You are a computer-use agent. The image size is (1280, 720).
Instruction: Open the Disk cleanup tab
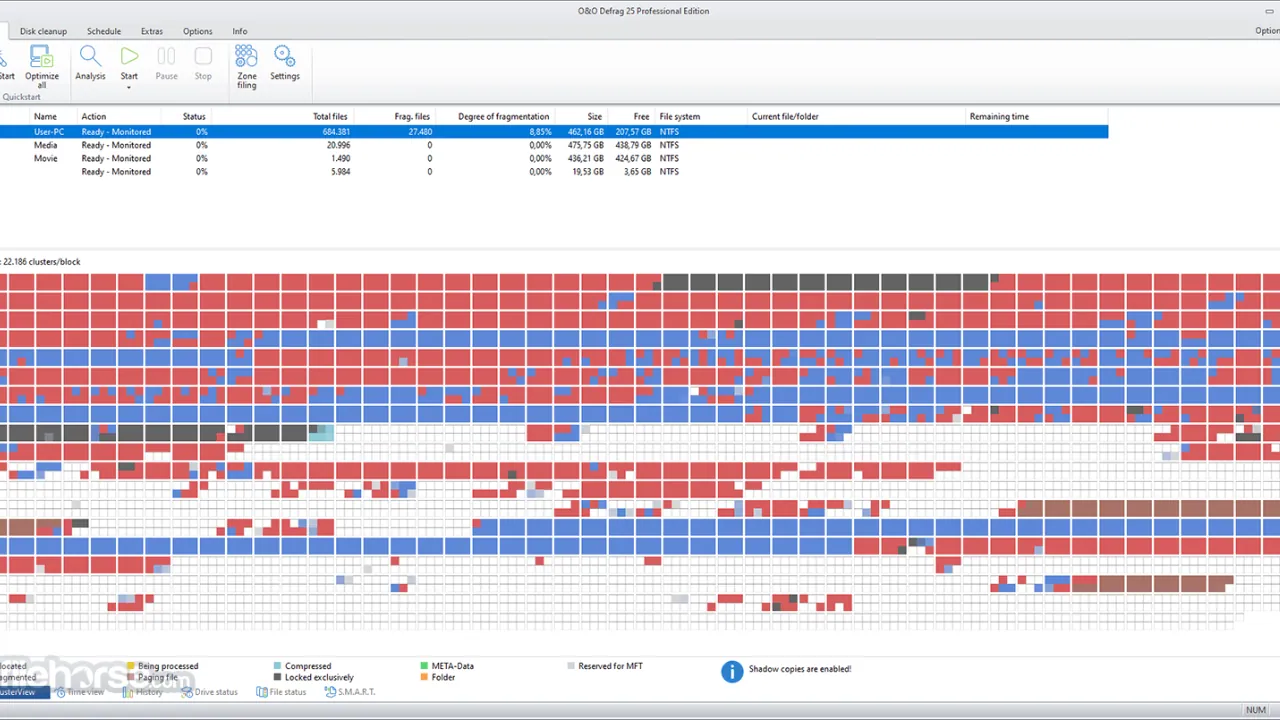pyautogui.click(x=43, y=31)
